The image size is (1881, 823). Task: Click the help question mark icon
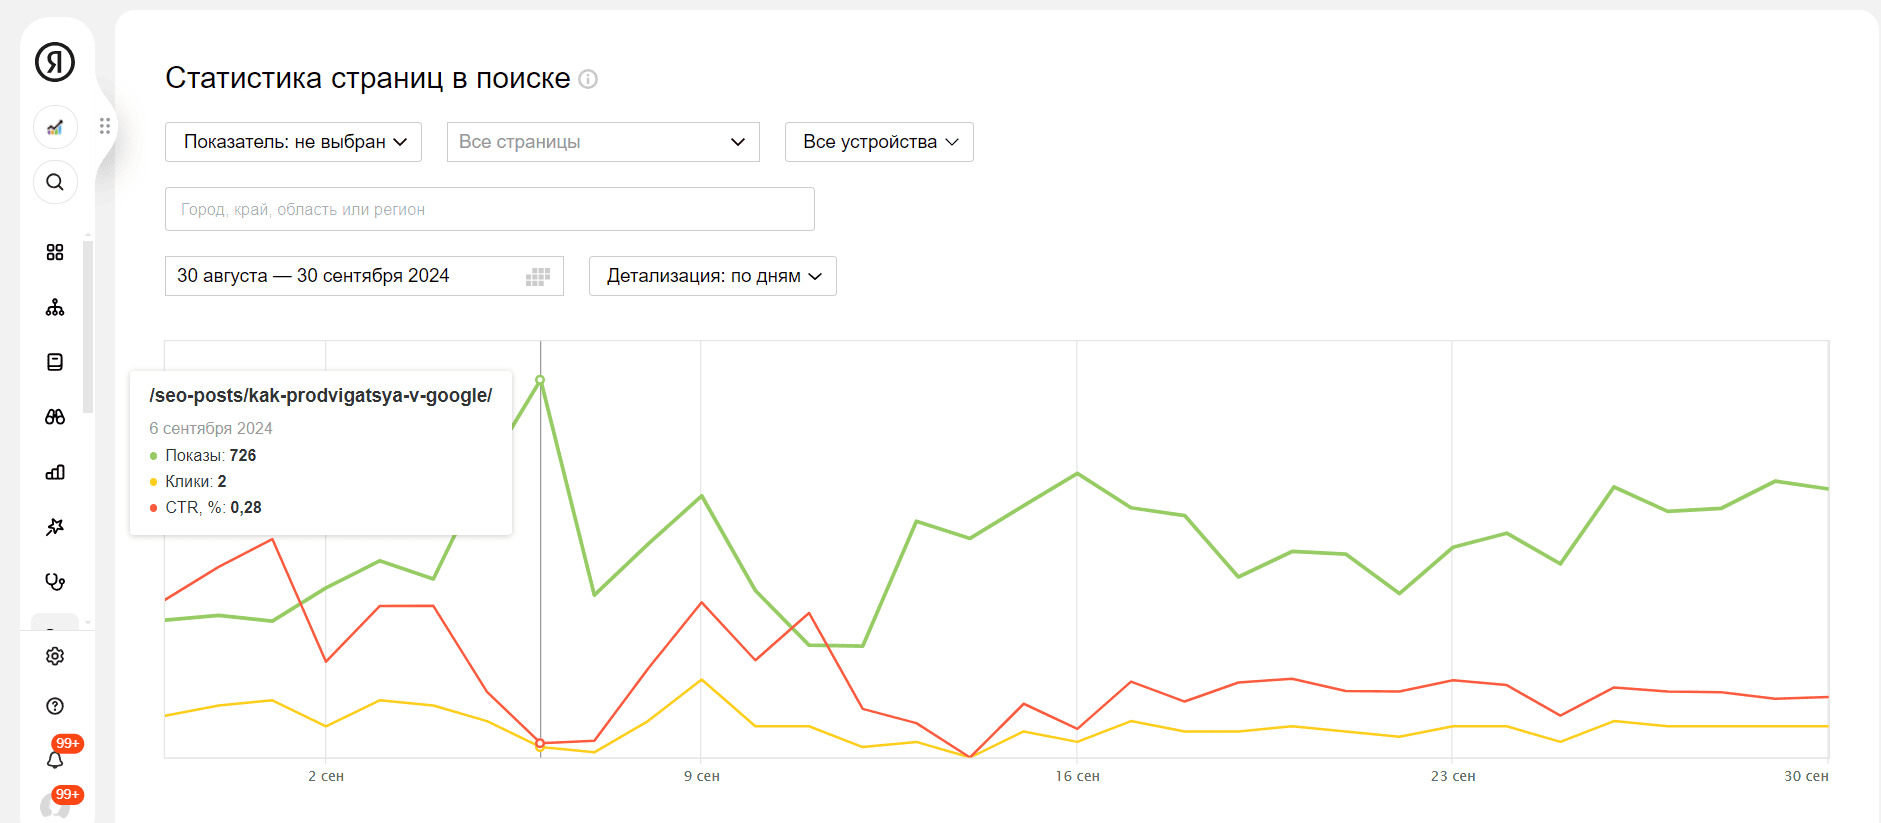point(55,706)
